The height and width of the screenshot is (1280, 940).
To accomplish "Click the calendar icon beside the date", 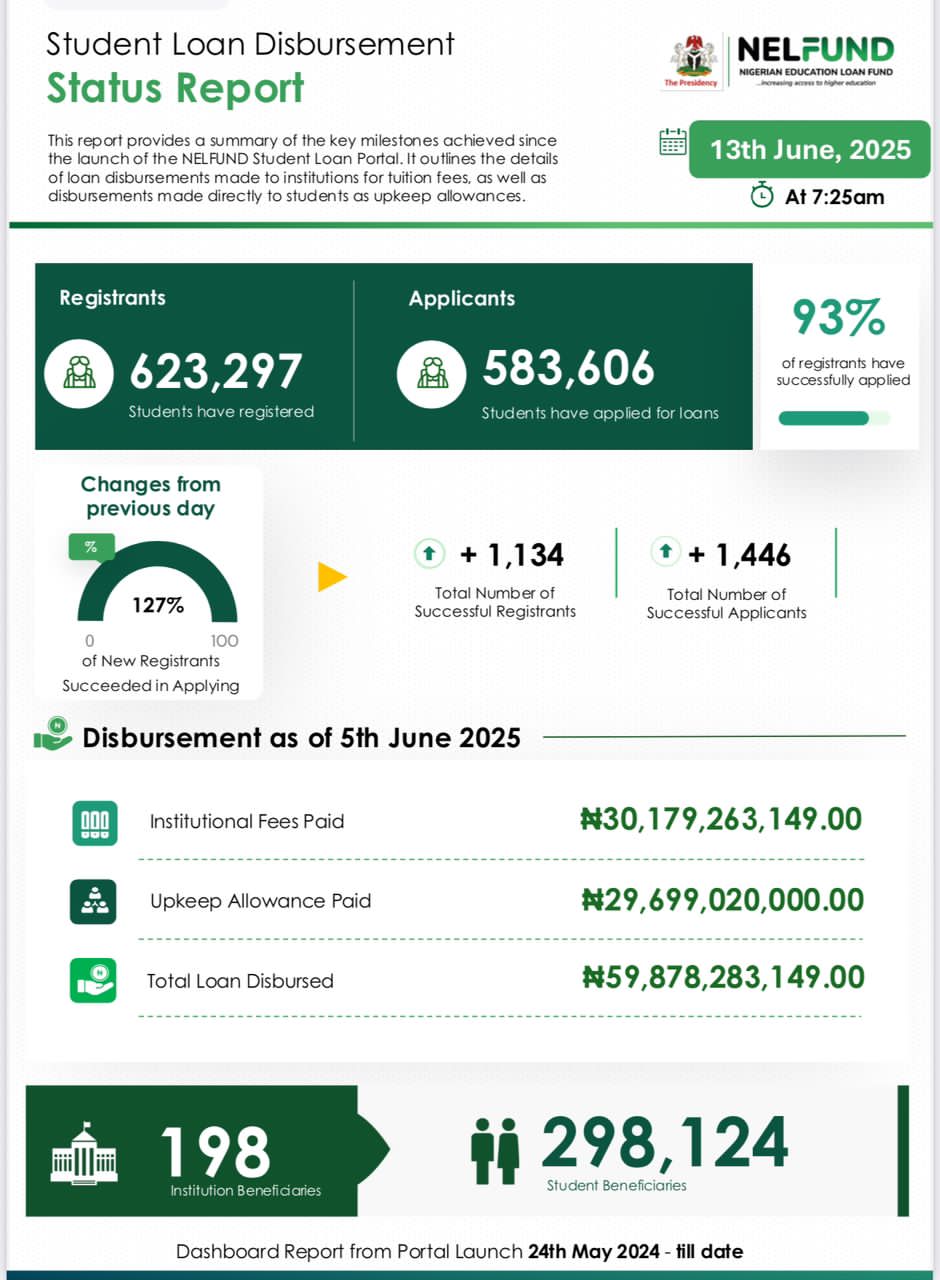I will 673,142.
